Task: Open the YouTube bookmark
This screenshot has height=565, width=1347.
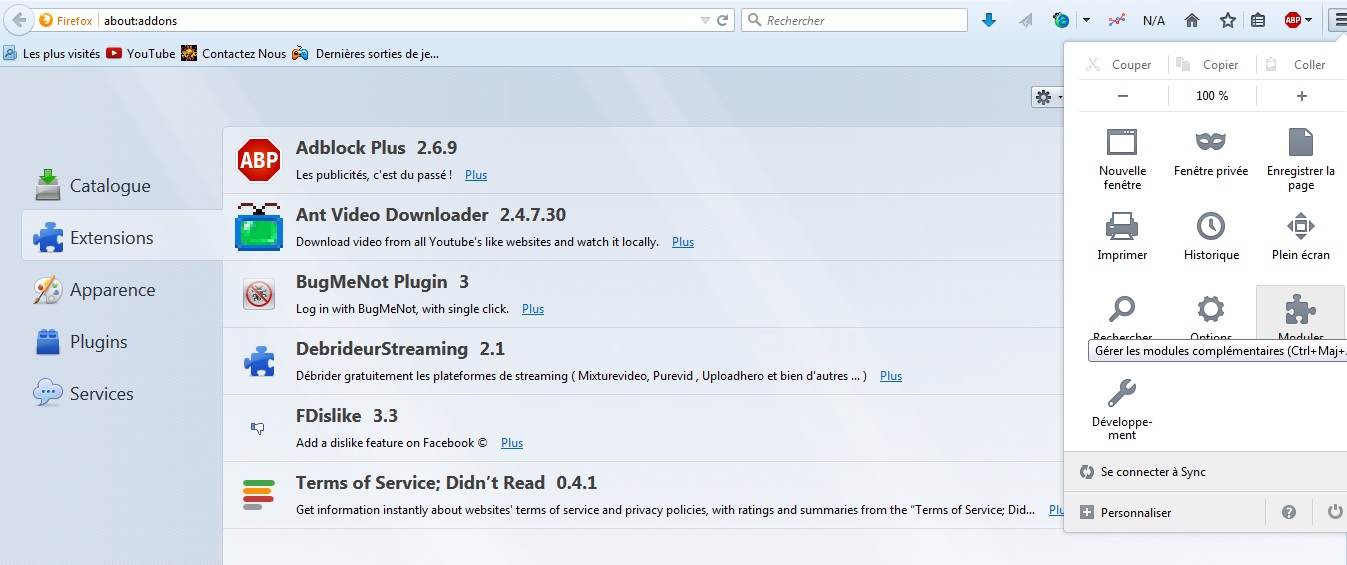Action: 141,54
